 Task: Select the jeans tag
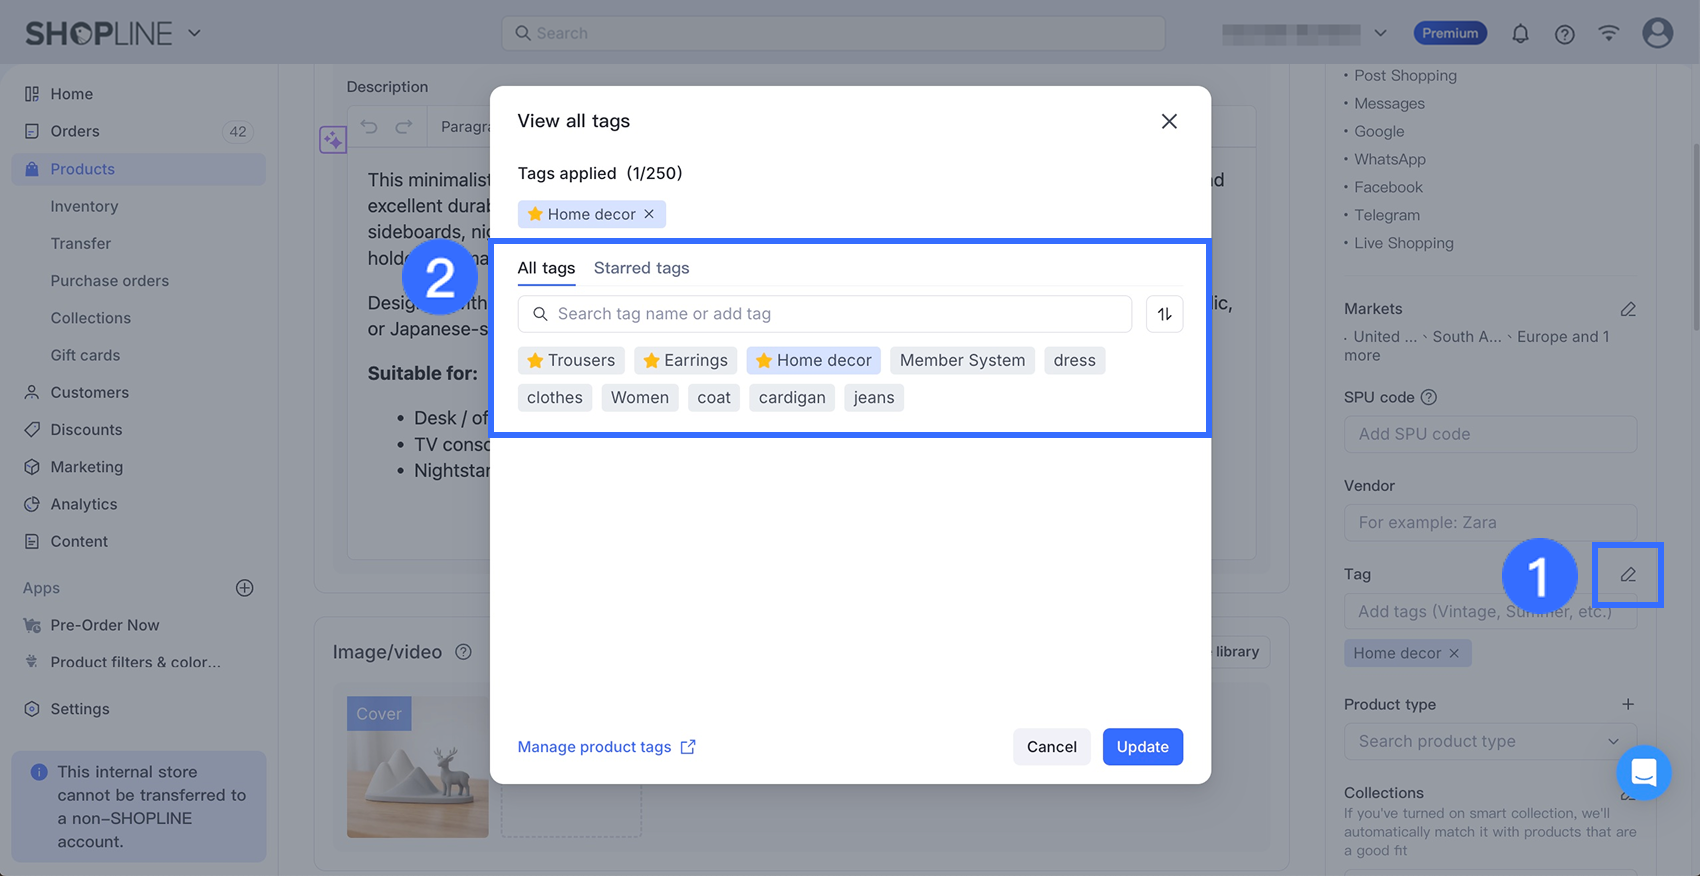874,397
